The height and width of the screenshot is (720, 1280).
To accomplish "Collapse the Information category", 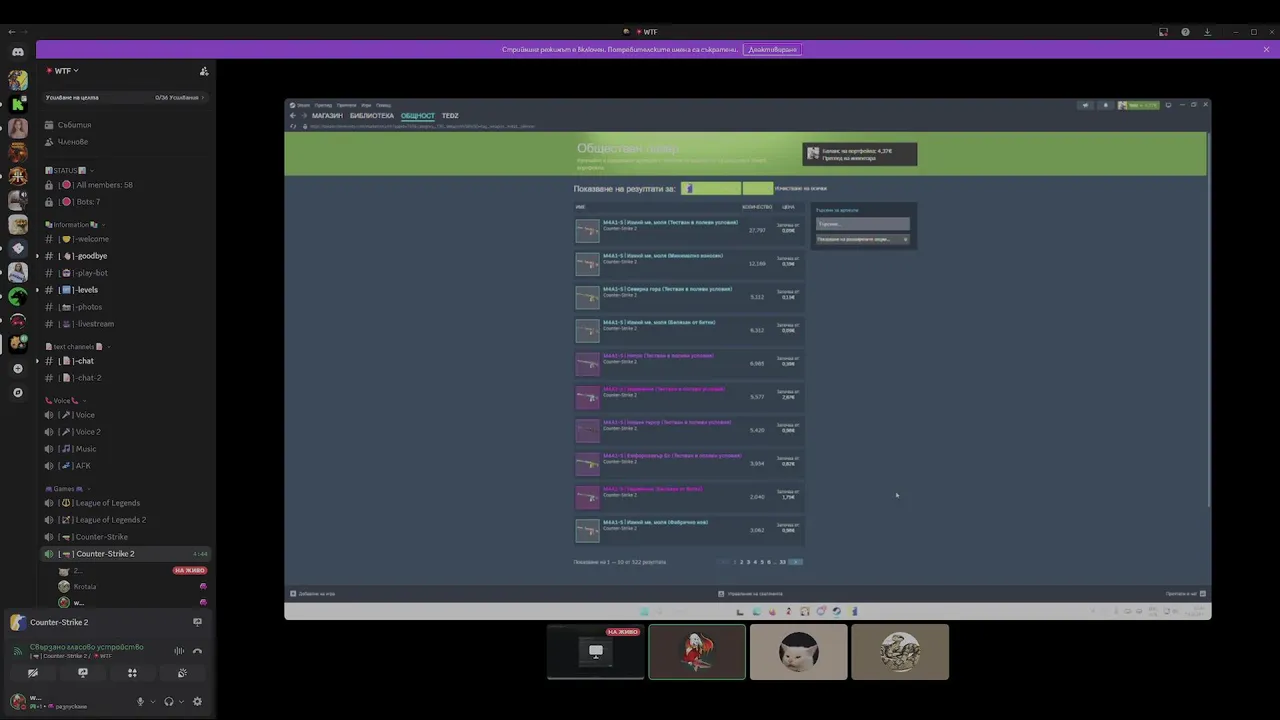I will 75,225.
